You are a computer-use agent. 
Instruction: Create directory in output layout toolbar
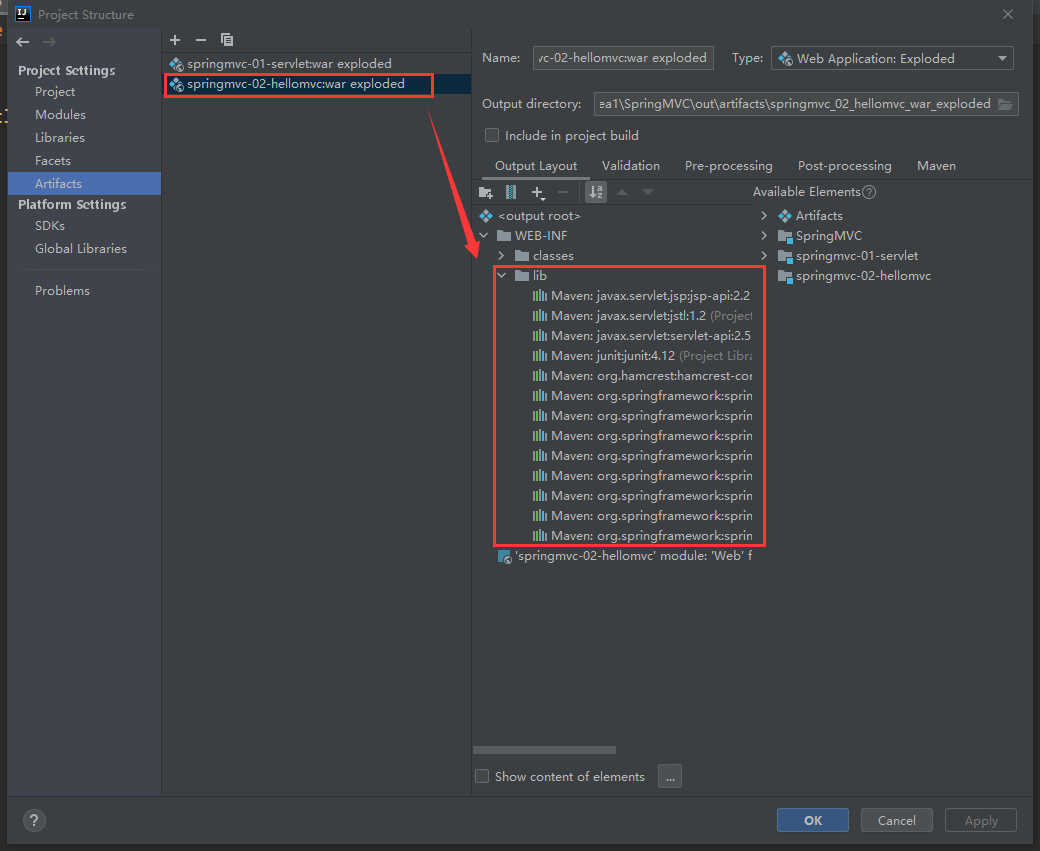point(486,192)
